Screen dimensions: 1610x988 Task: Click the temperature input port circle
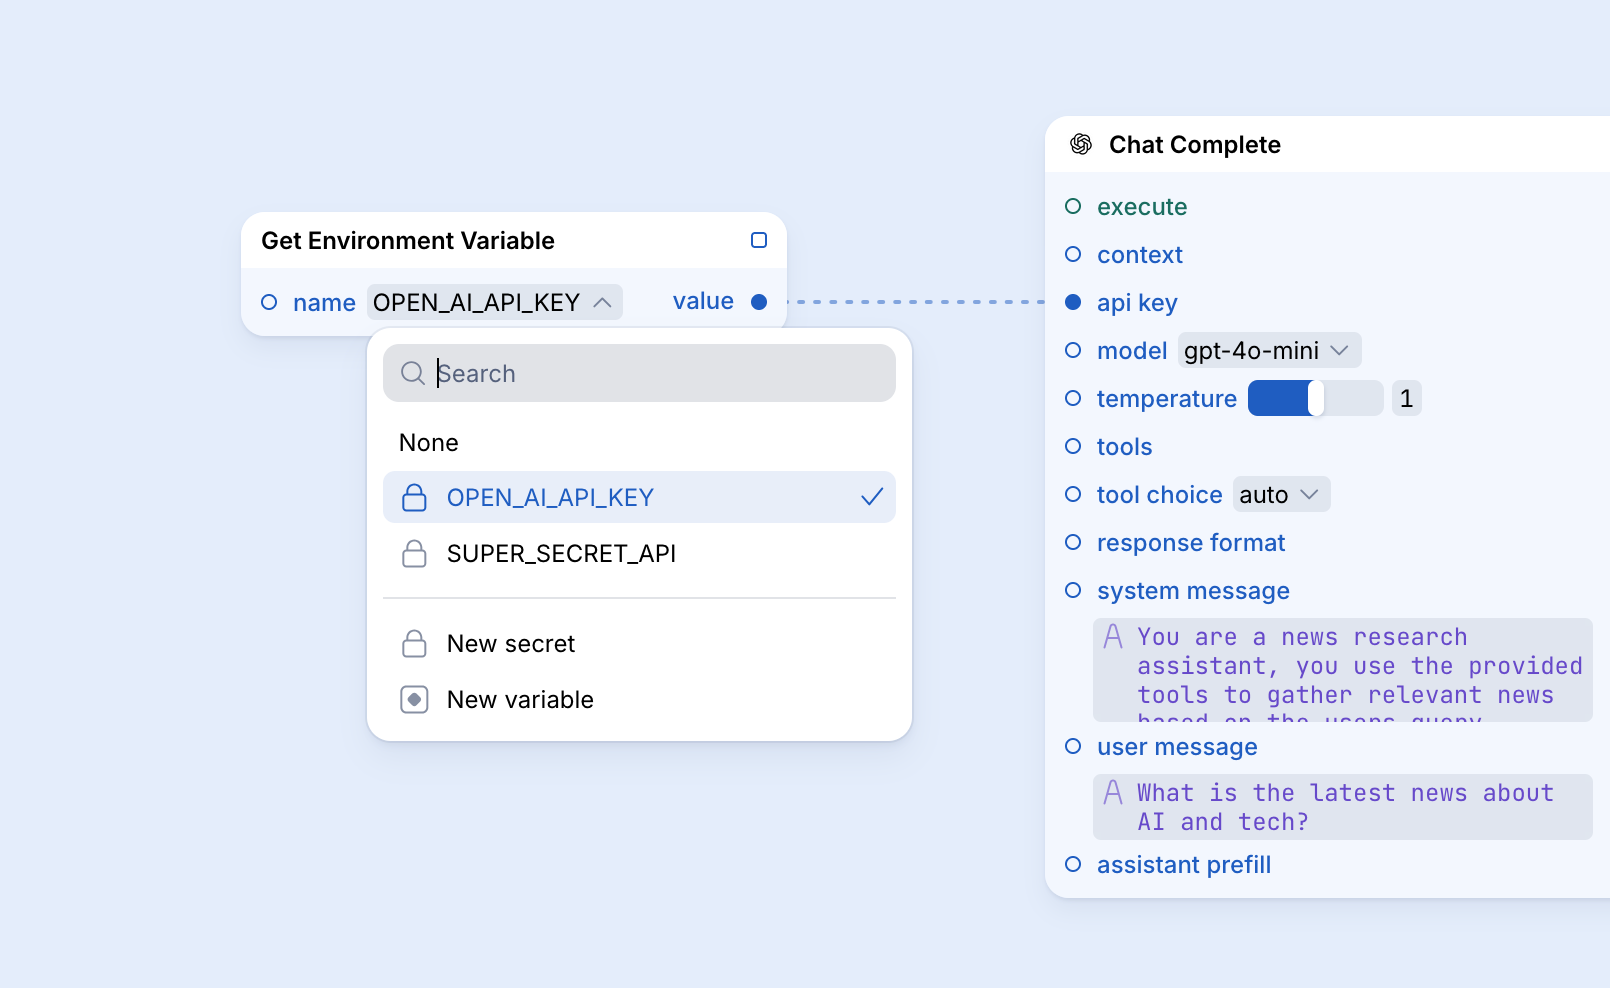click(1073, 398)
